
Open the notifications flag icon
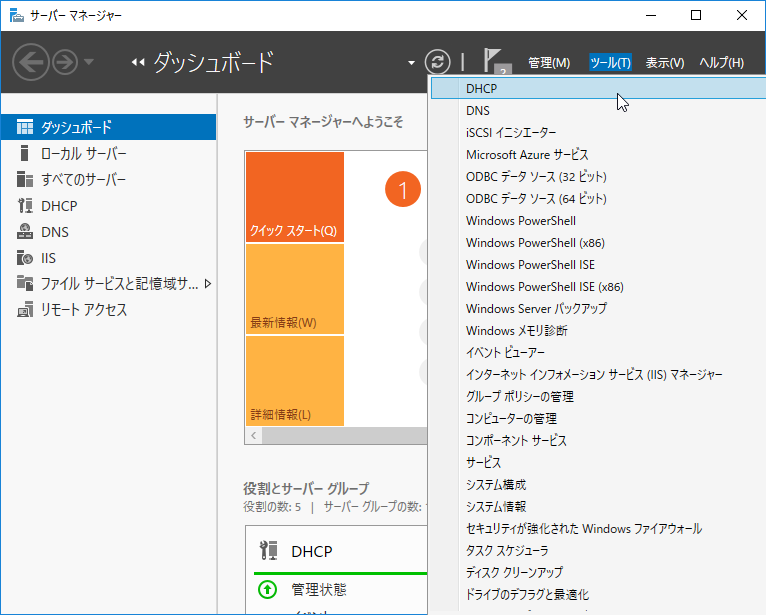click(496, 62)
